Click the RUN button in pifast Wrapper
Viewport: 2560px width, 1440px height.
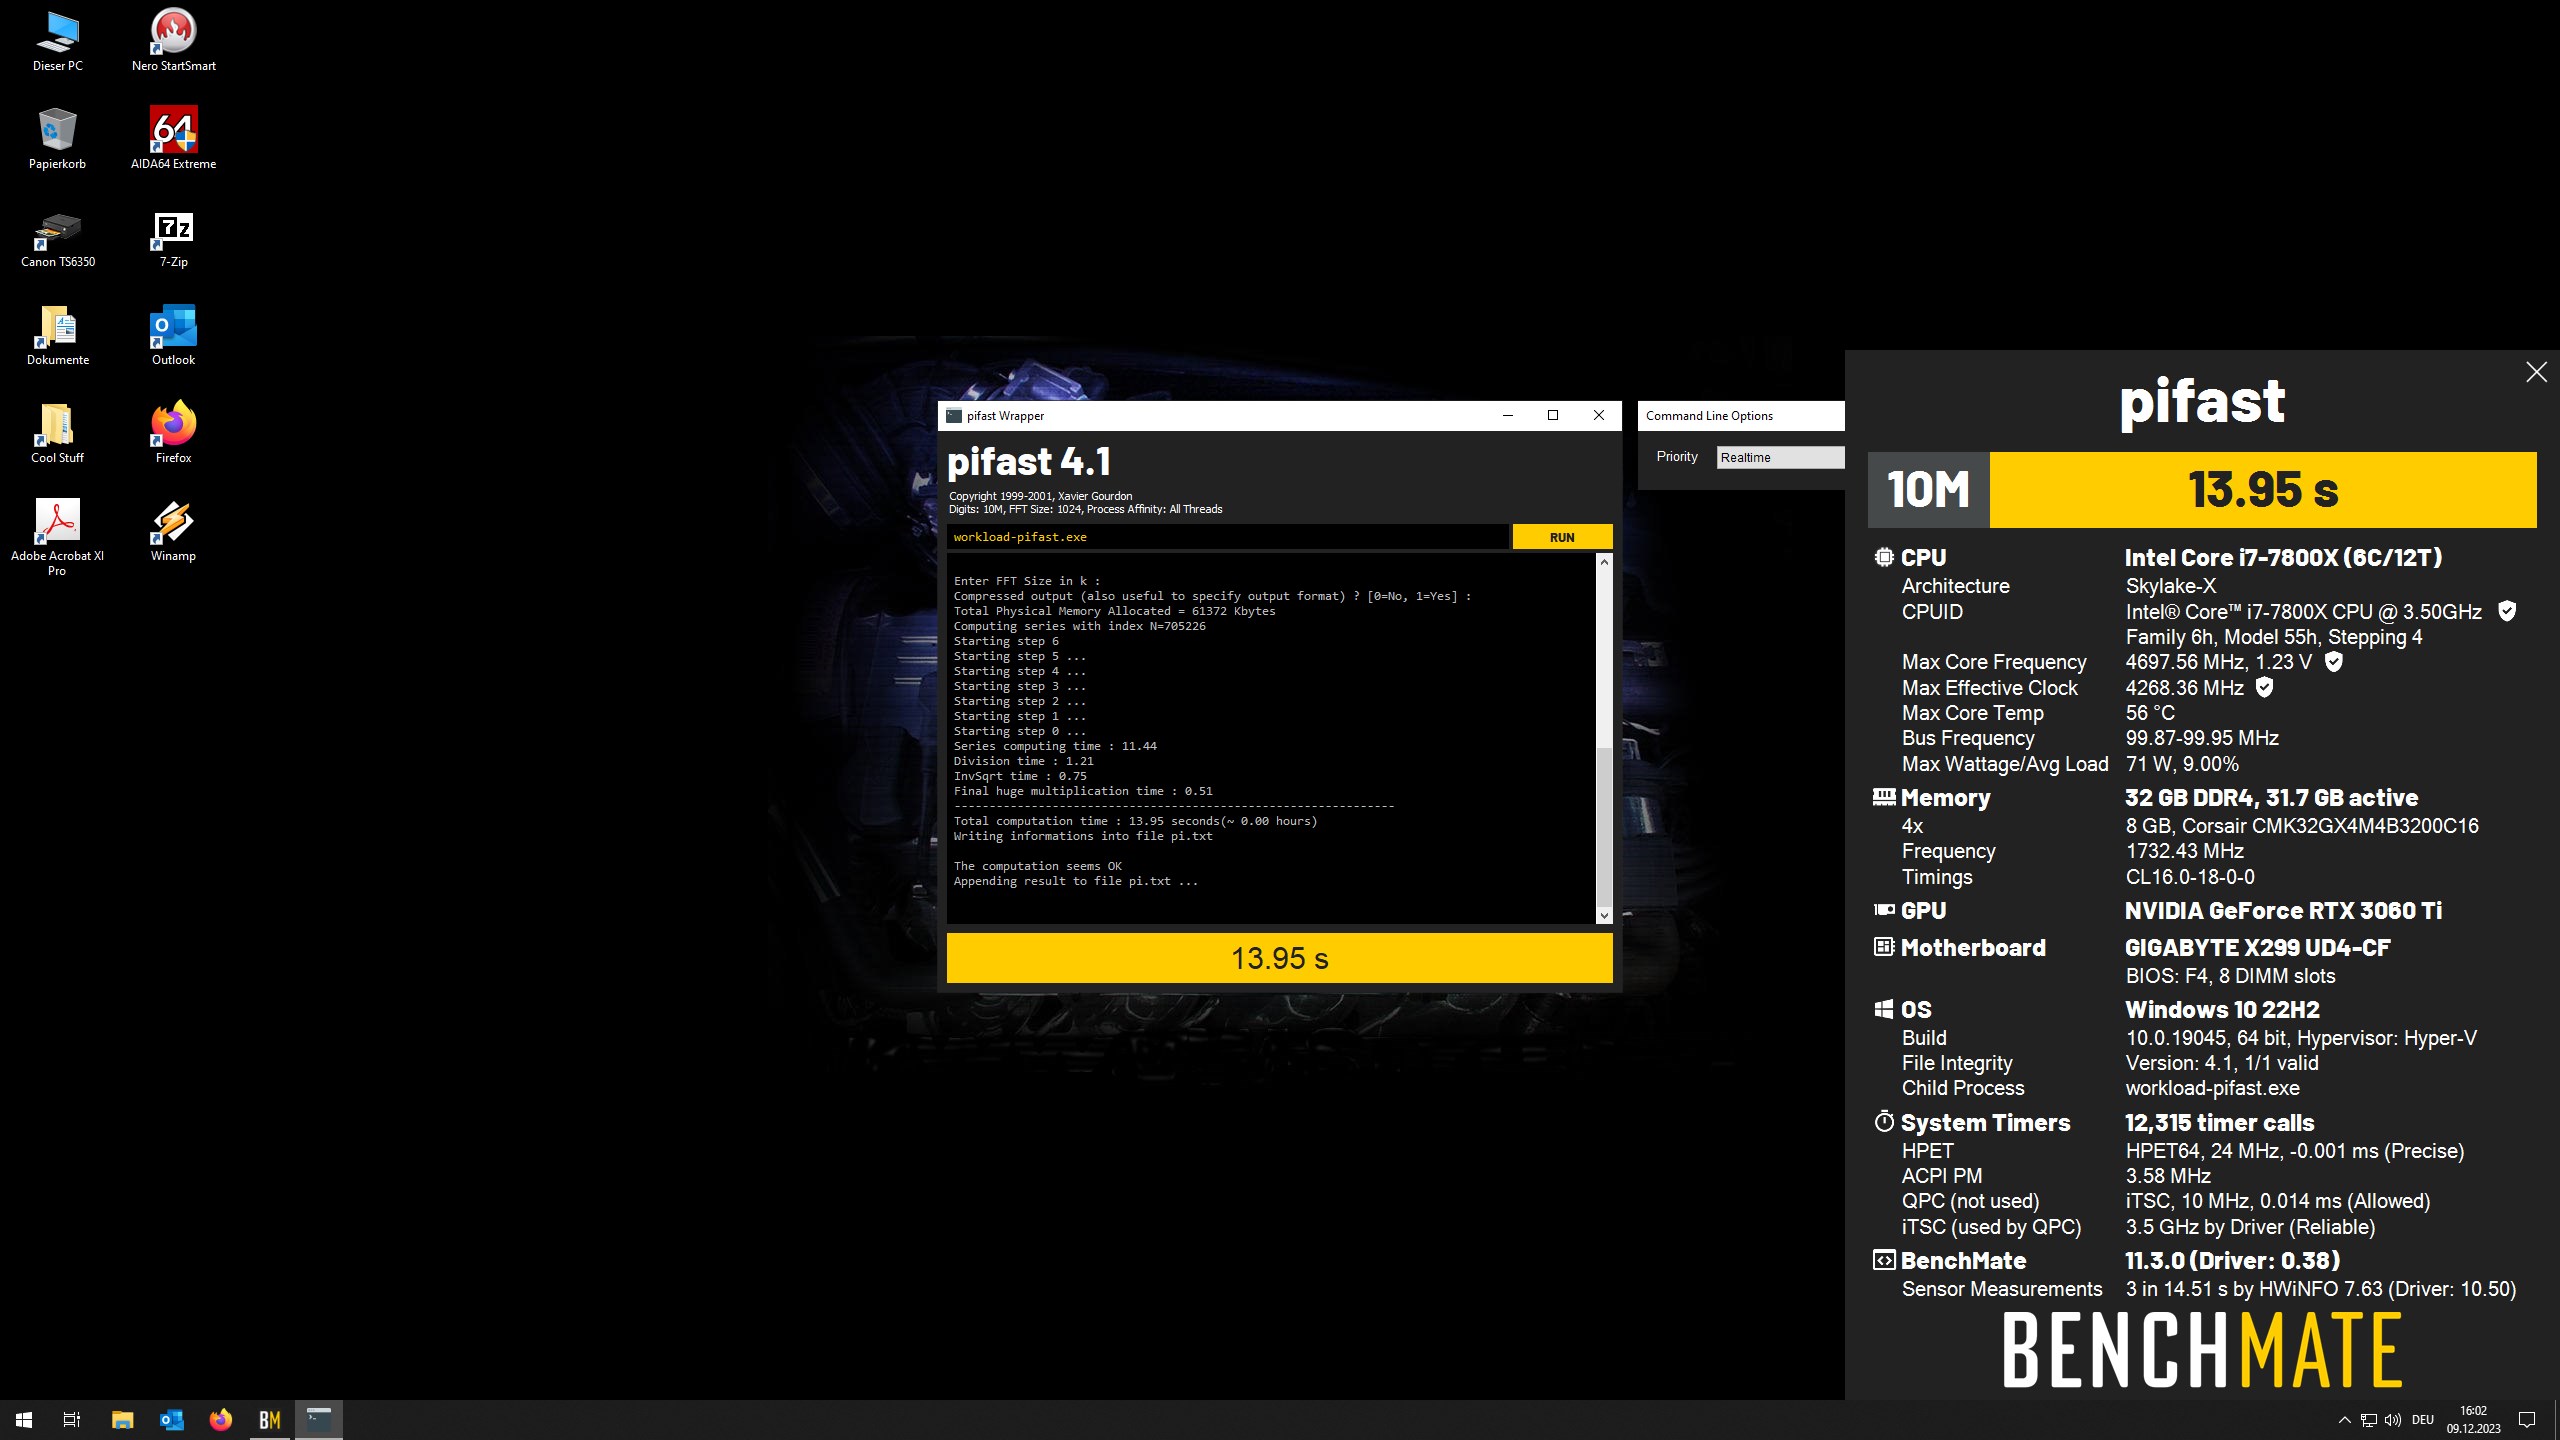point(1562,537)
